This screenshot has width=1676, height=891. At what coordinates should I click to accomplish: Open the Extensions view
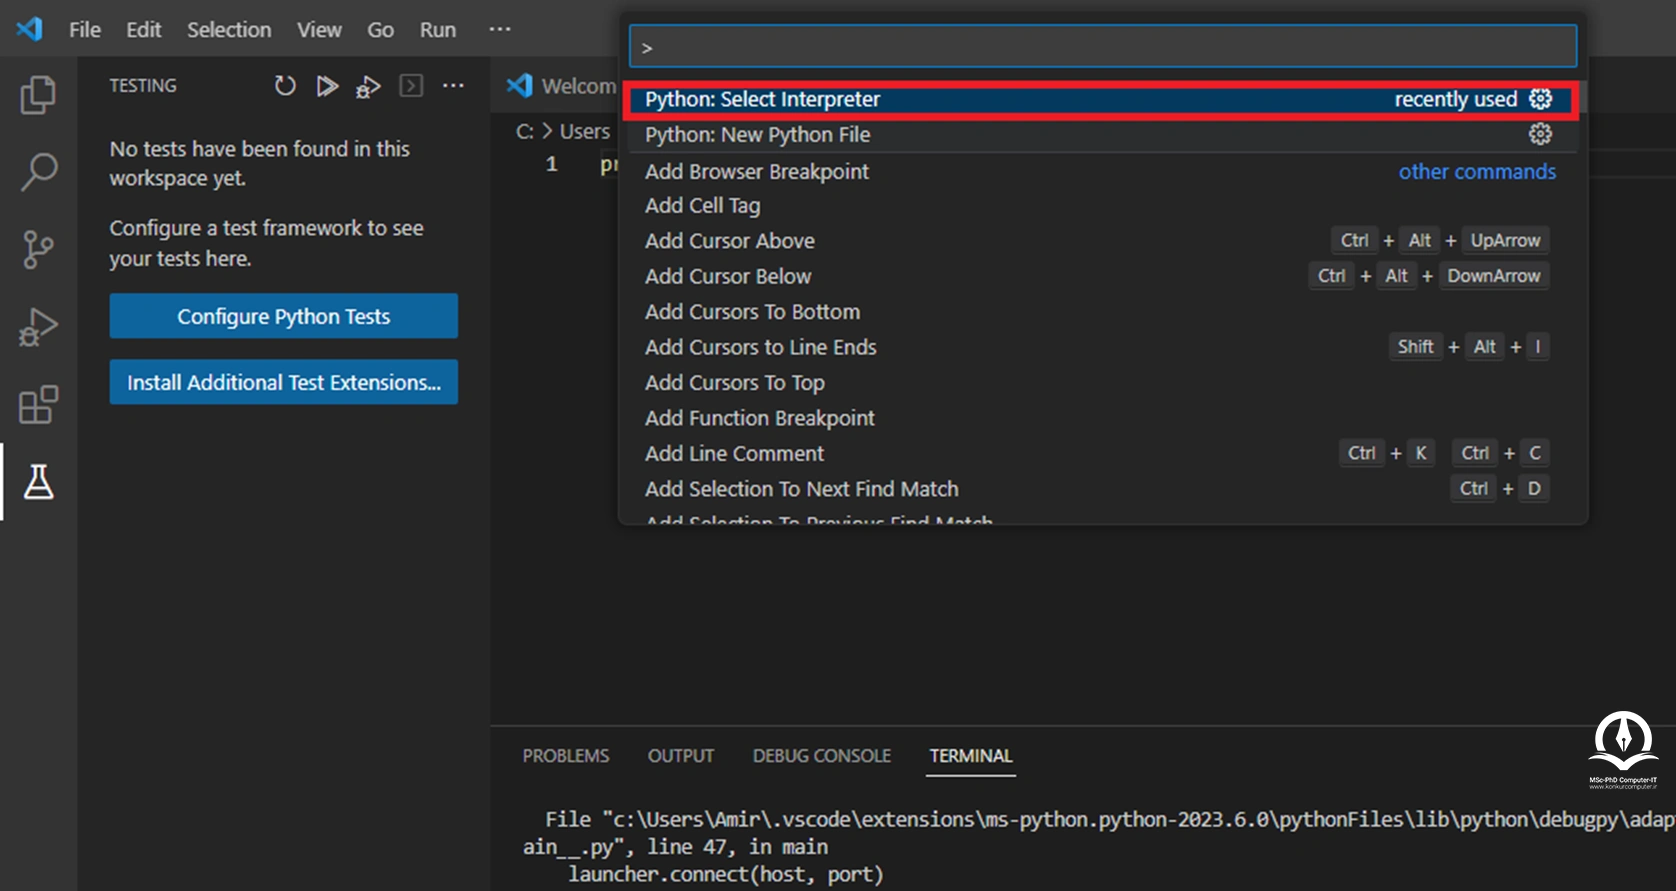(x=38, y=405)
